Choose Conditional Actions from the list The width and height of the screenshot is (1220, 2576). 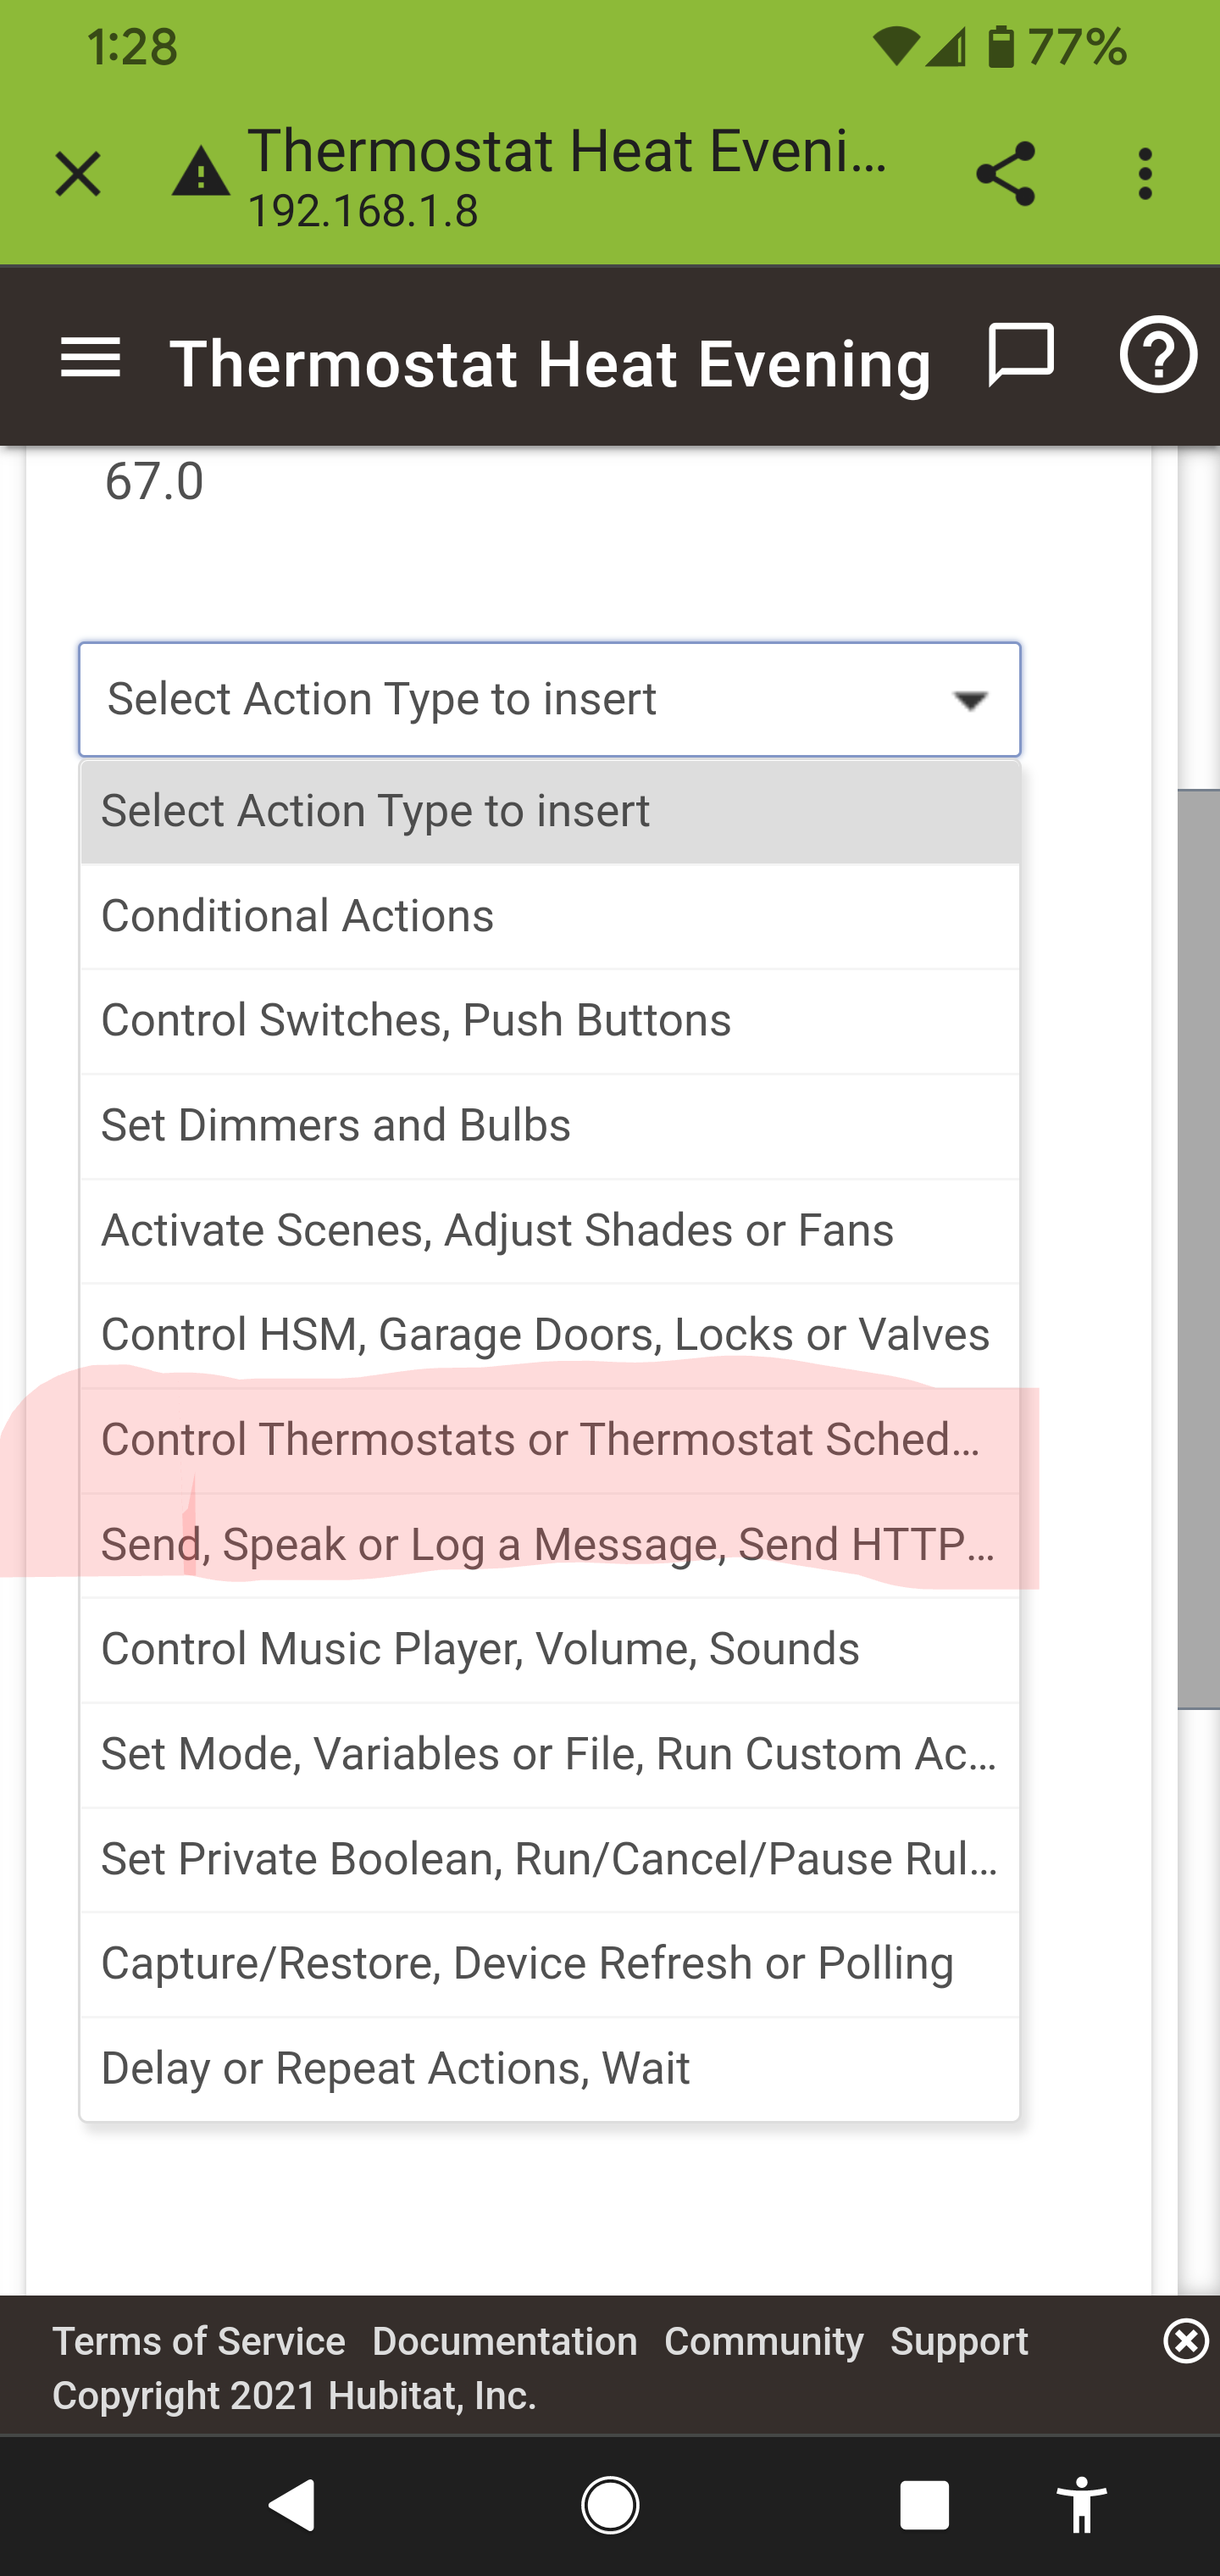click(x=550, y=916)
